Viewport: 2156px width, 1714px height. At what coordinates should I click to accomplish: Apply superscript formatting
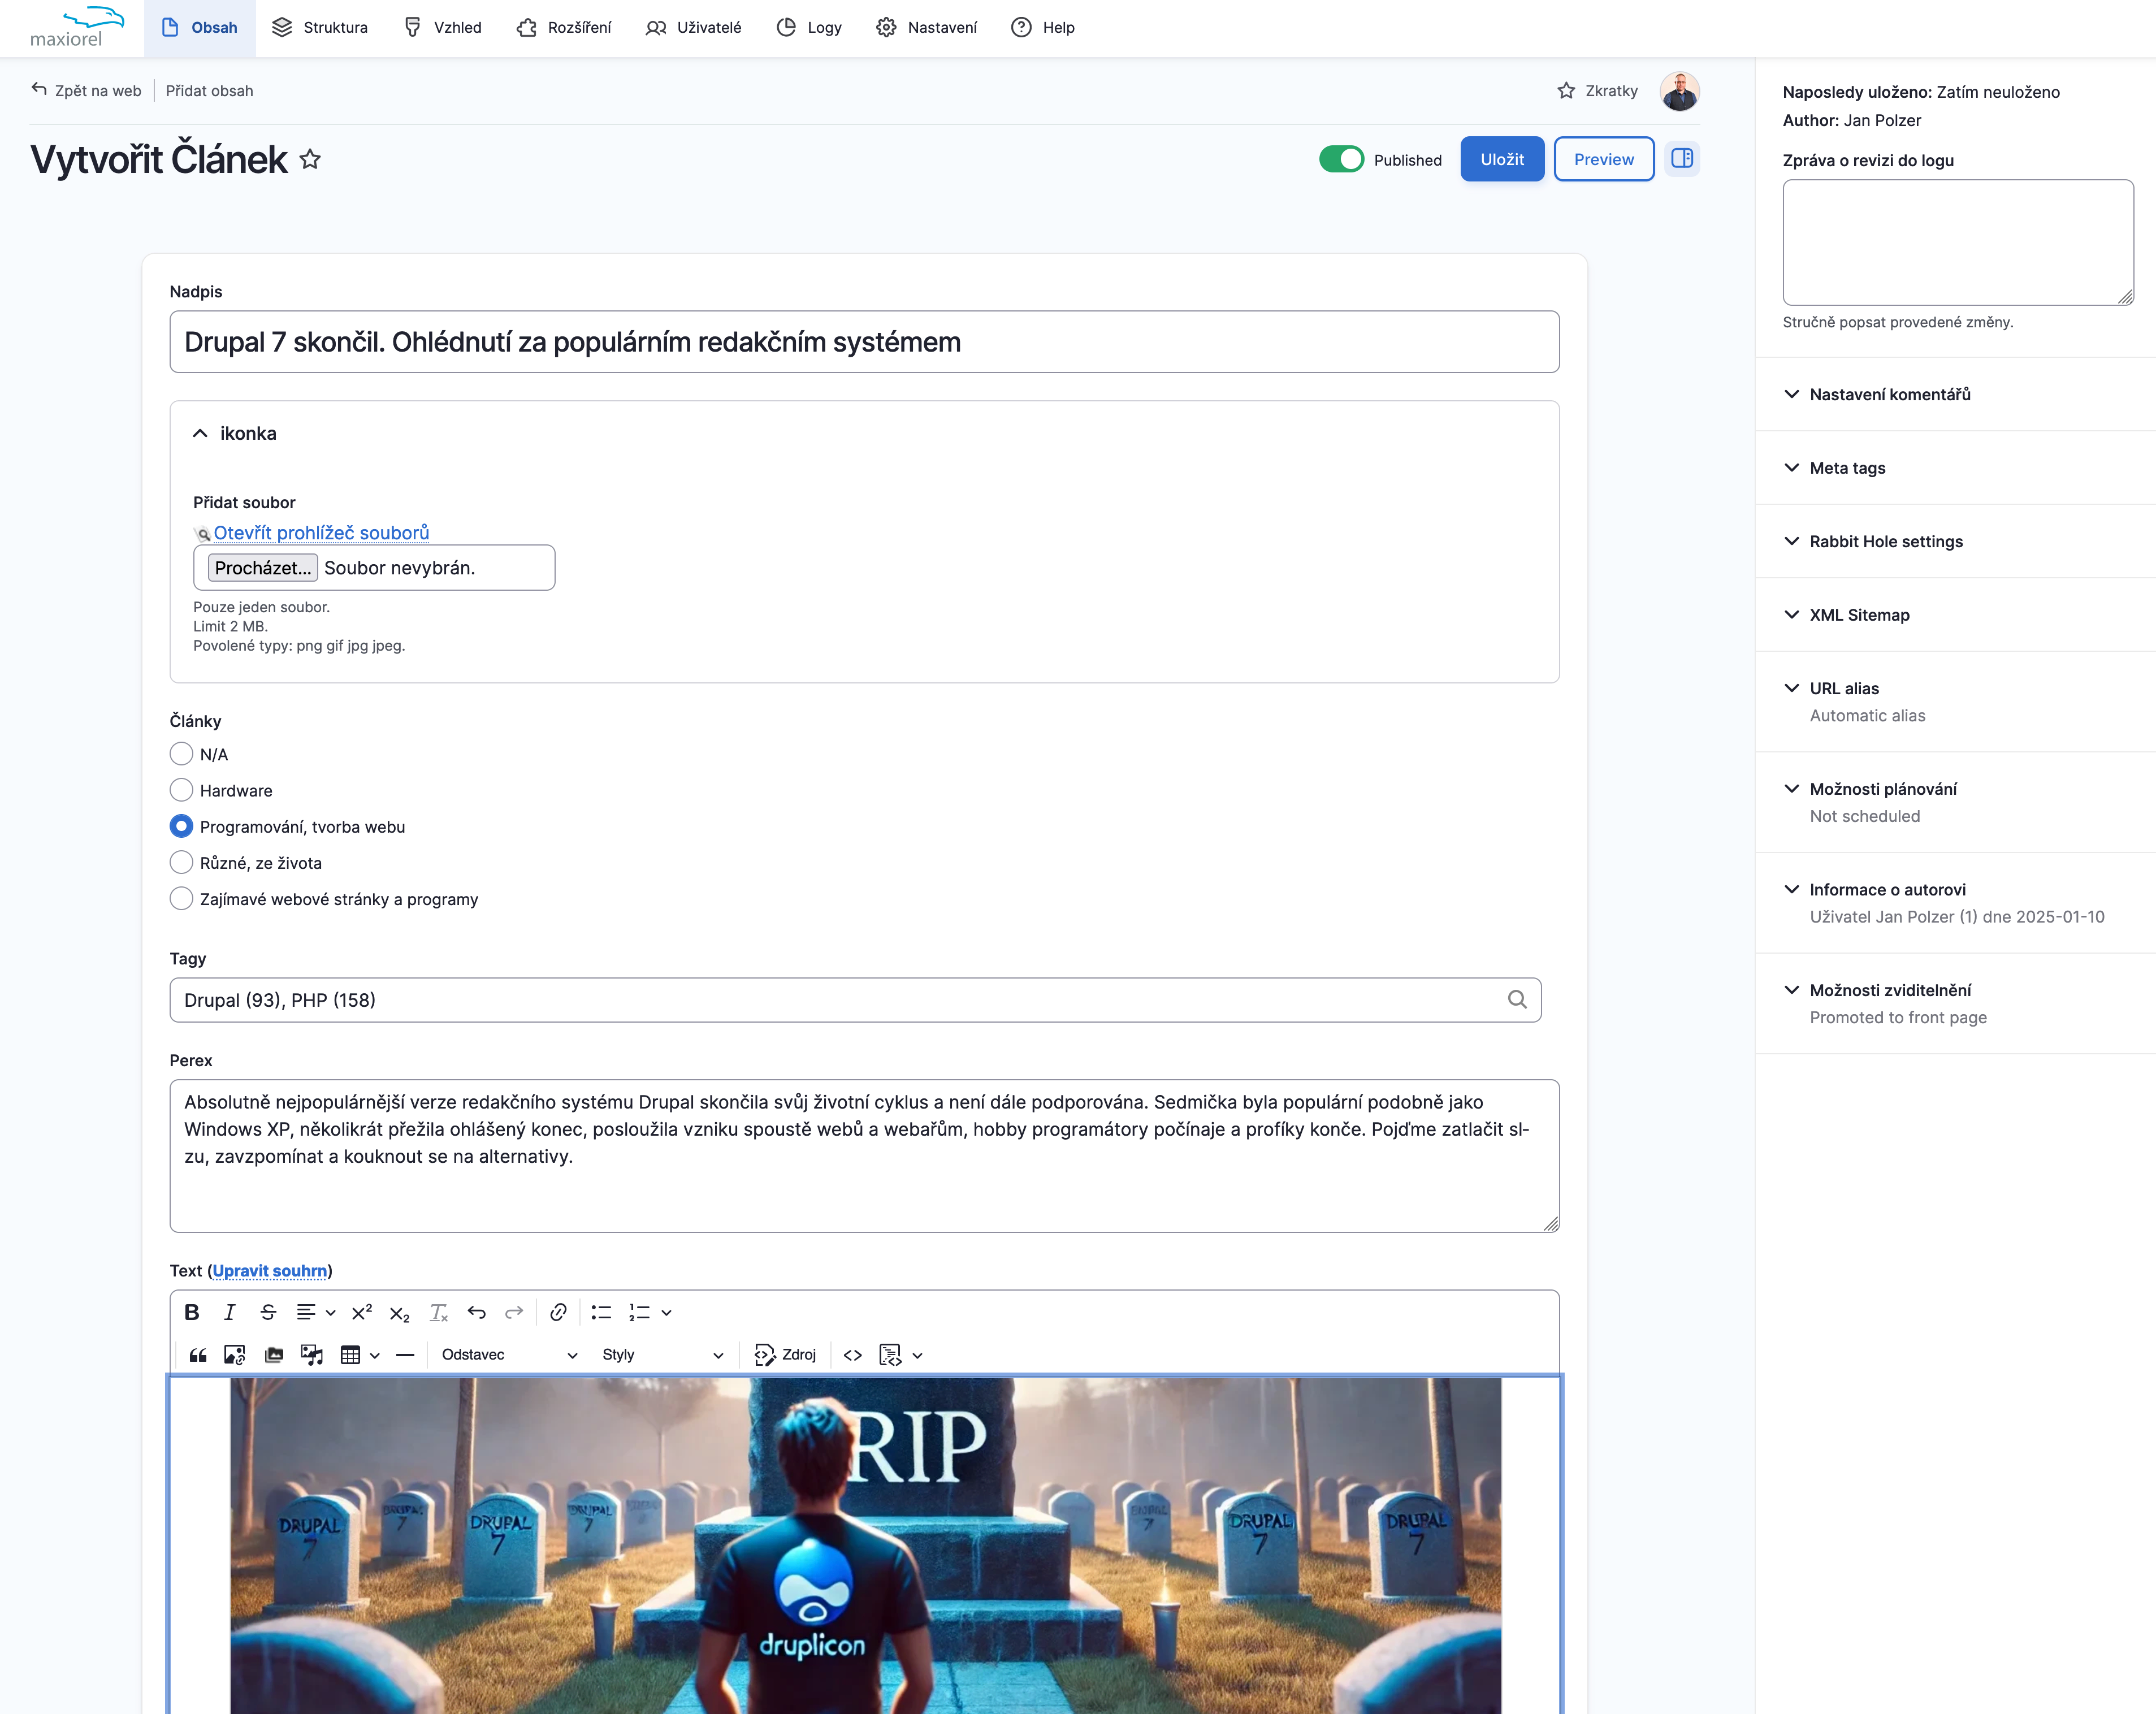coord(362,1312)
